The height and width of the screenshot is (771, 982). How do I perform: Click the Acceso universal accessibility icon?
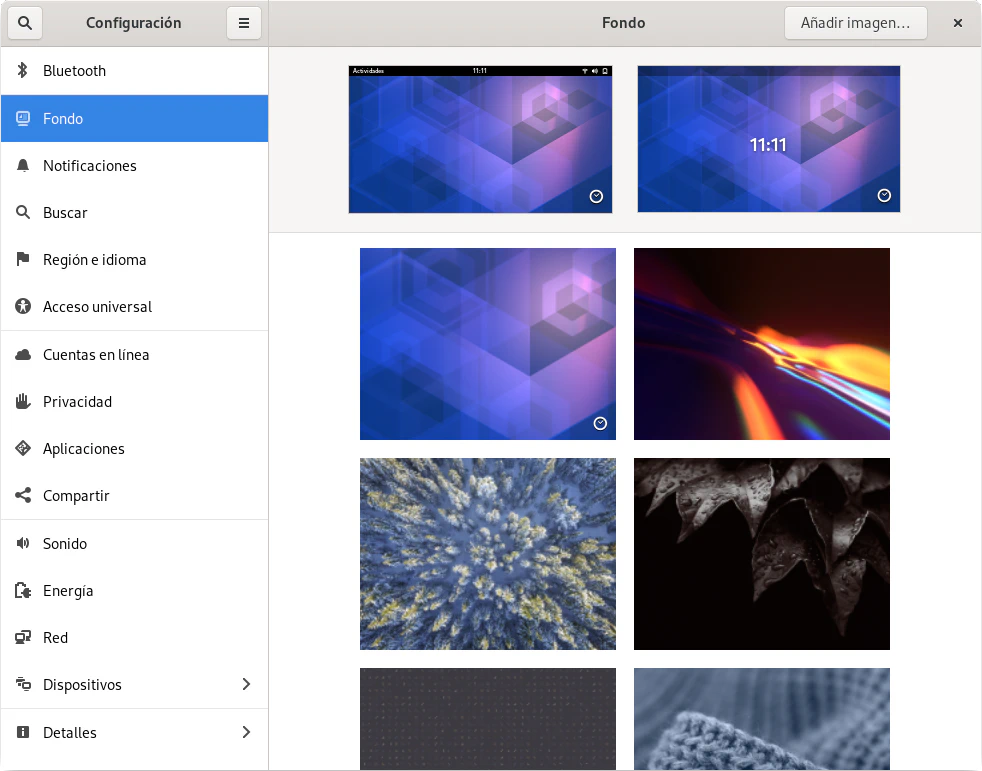(23, 307)
